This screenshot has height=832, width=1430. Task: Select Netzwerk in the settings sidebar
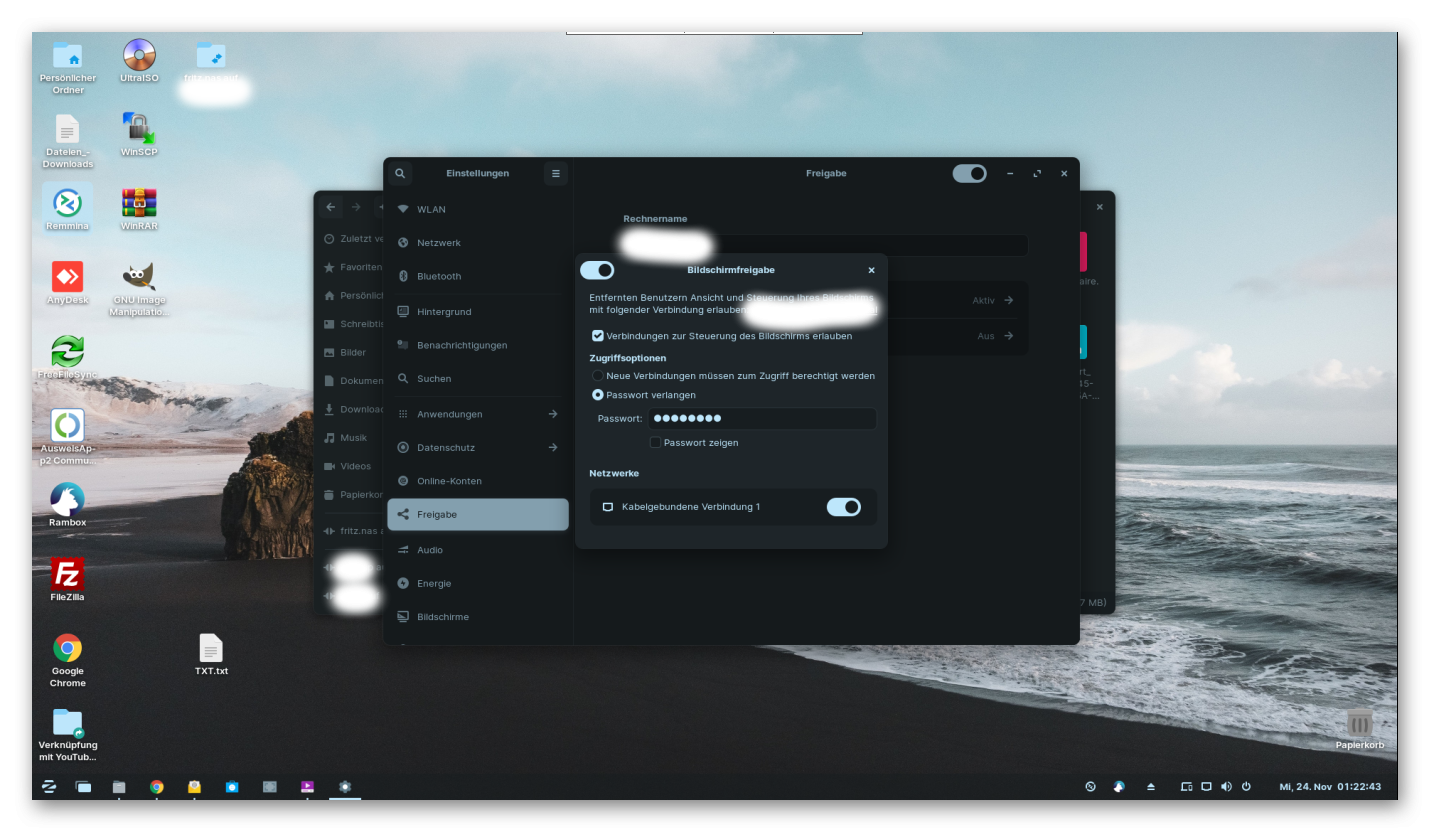tap(478, 243)
